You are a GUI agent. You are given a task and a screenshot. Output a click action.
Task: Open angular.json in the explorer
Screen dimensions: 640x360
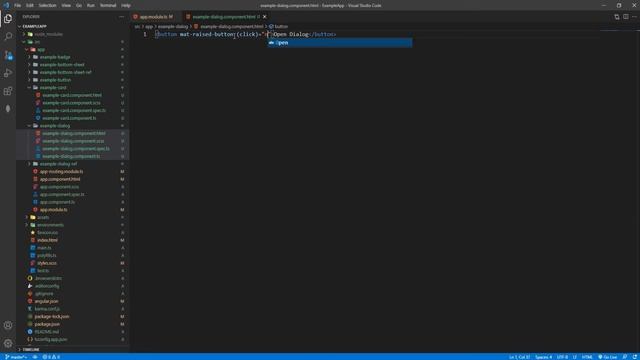coord(46,301)
